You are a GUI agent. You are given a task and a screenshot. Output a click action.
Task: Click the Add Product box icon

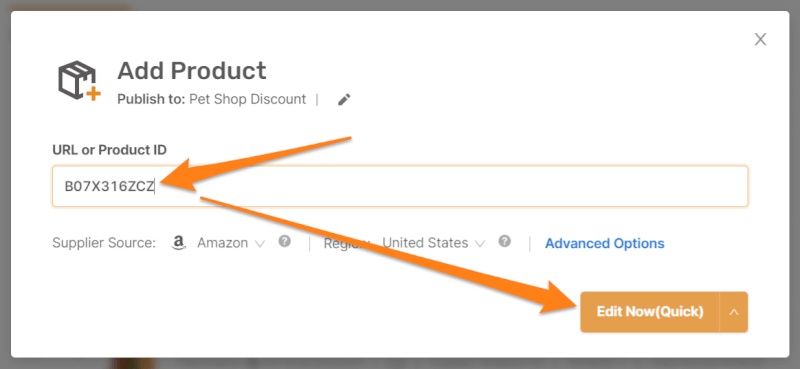(x=79, y=80)
